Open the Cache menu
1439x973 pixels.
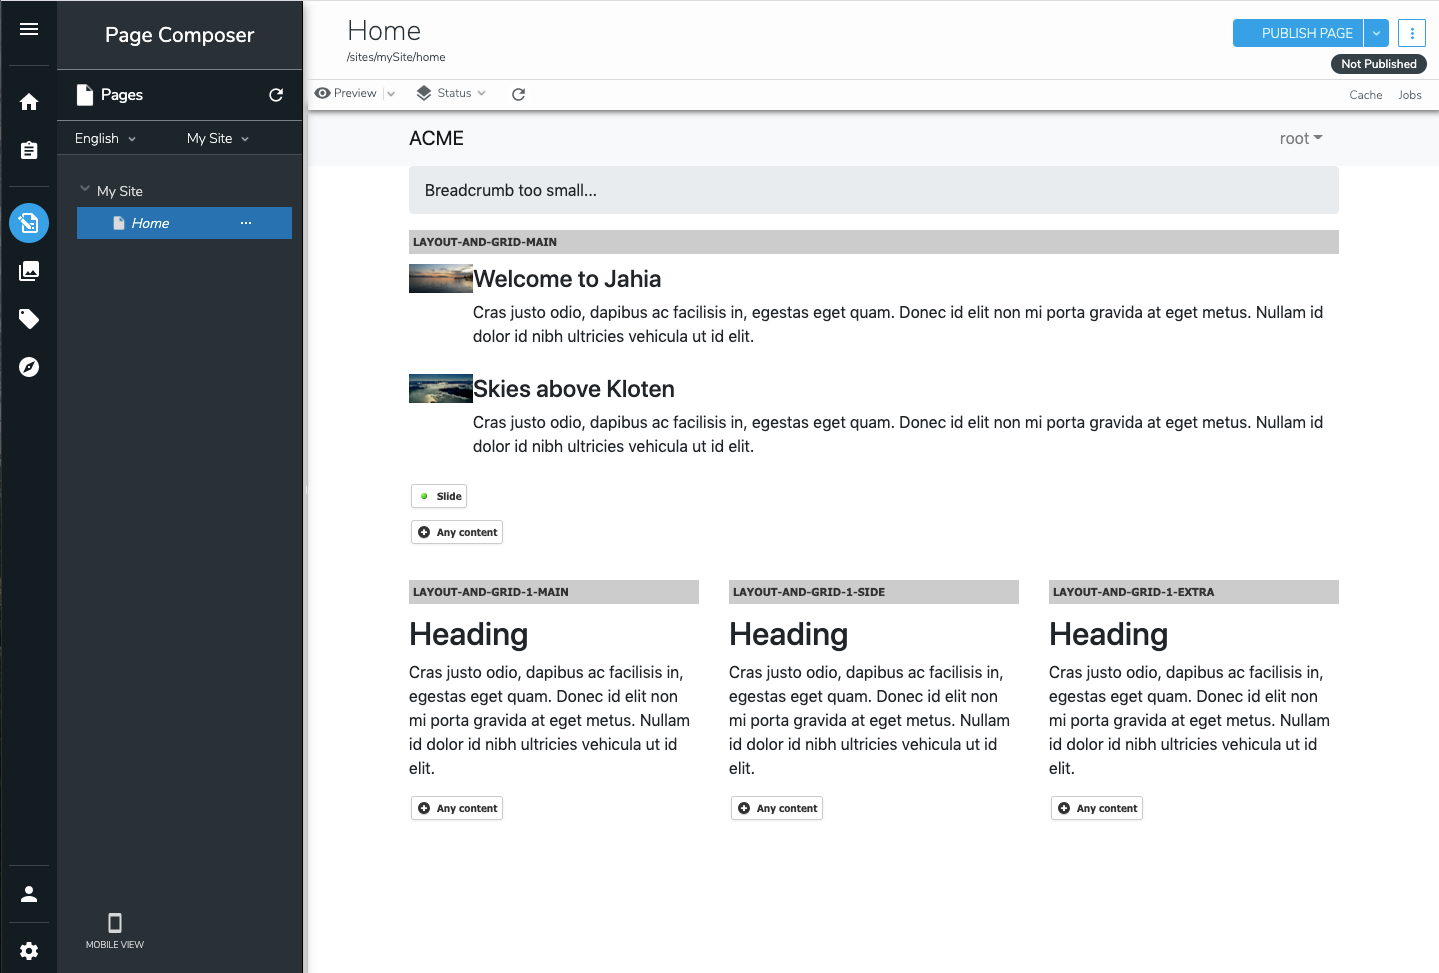(1365, 95)
